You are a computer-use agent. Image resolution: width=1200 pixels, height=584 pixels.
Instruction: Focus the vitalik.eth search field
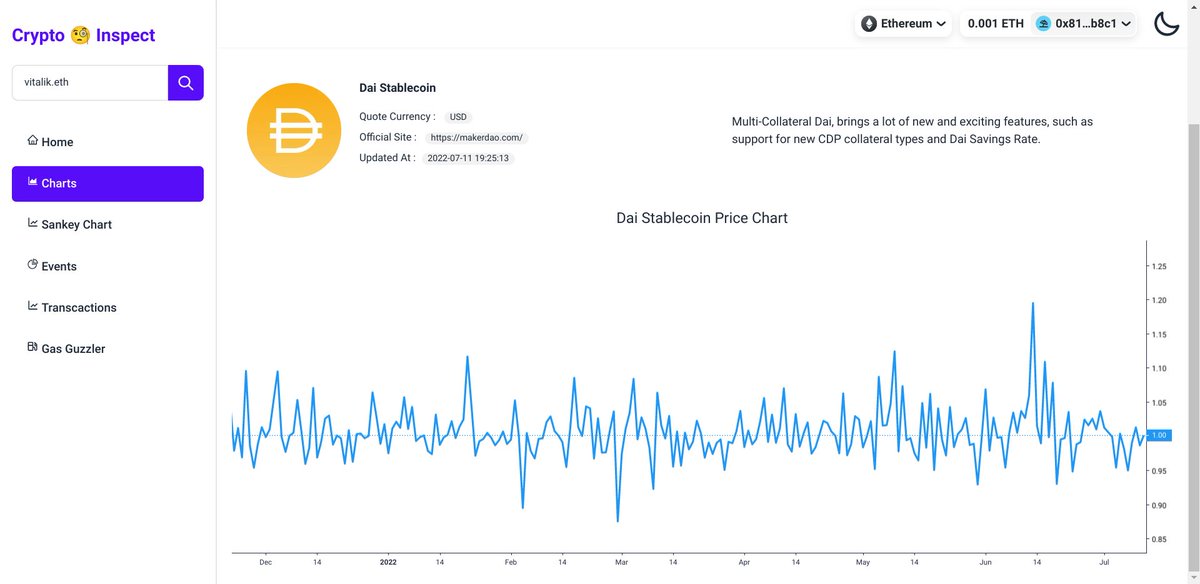[x=90, y=83]
